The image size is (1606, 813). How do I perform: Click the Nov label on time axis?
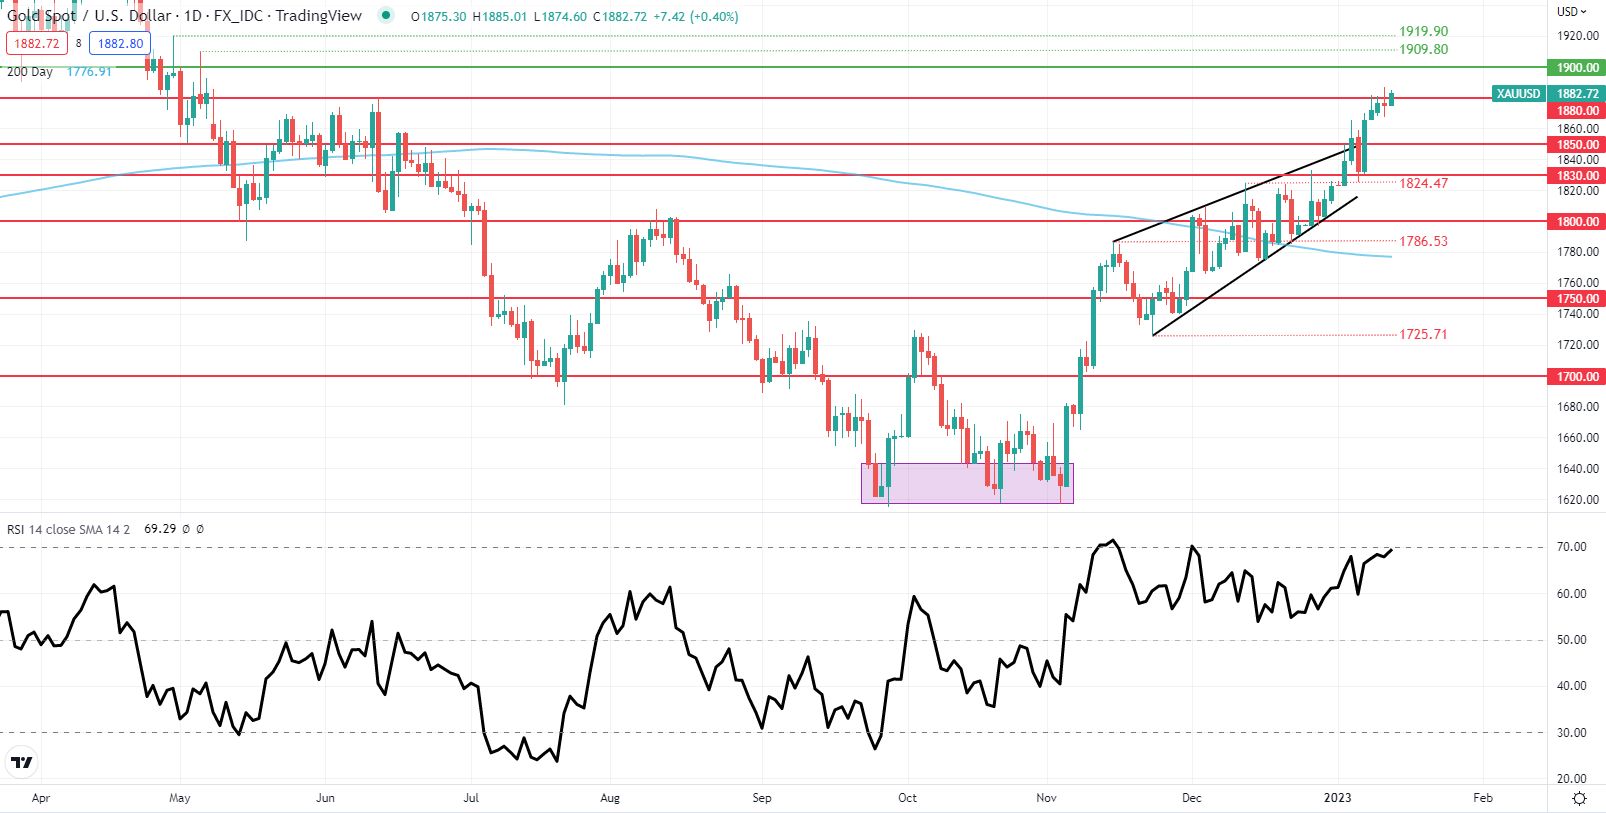click(x=1046, y=798)
